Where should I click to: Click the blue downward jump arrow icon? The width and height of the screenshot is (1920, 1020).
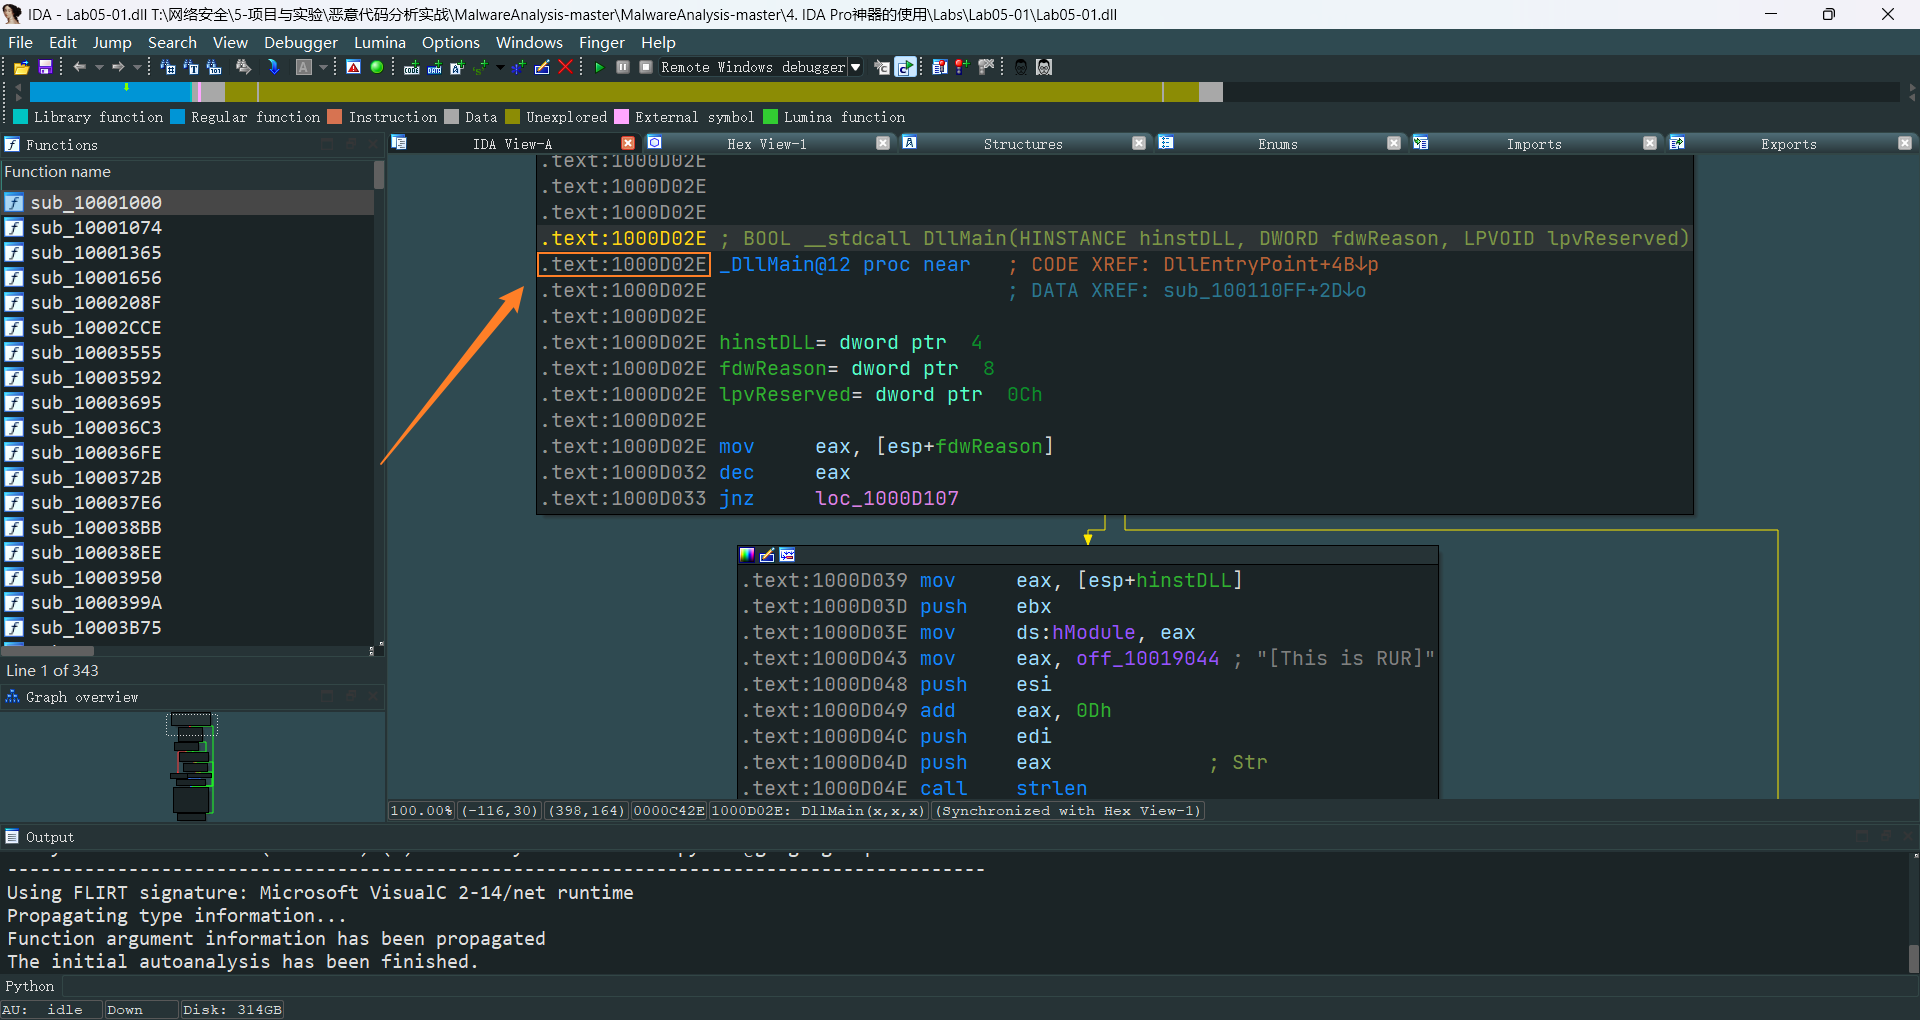click(x=274, y=67)
